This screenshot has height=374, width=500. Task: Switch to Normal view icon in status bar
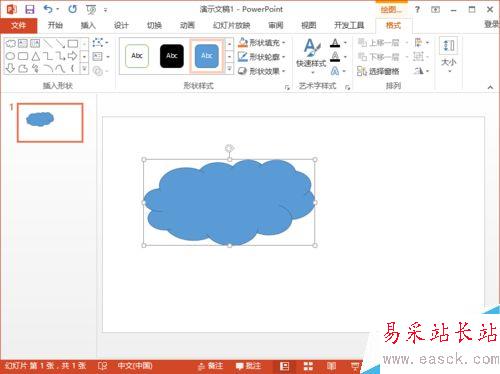click(284, 366)
